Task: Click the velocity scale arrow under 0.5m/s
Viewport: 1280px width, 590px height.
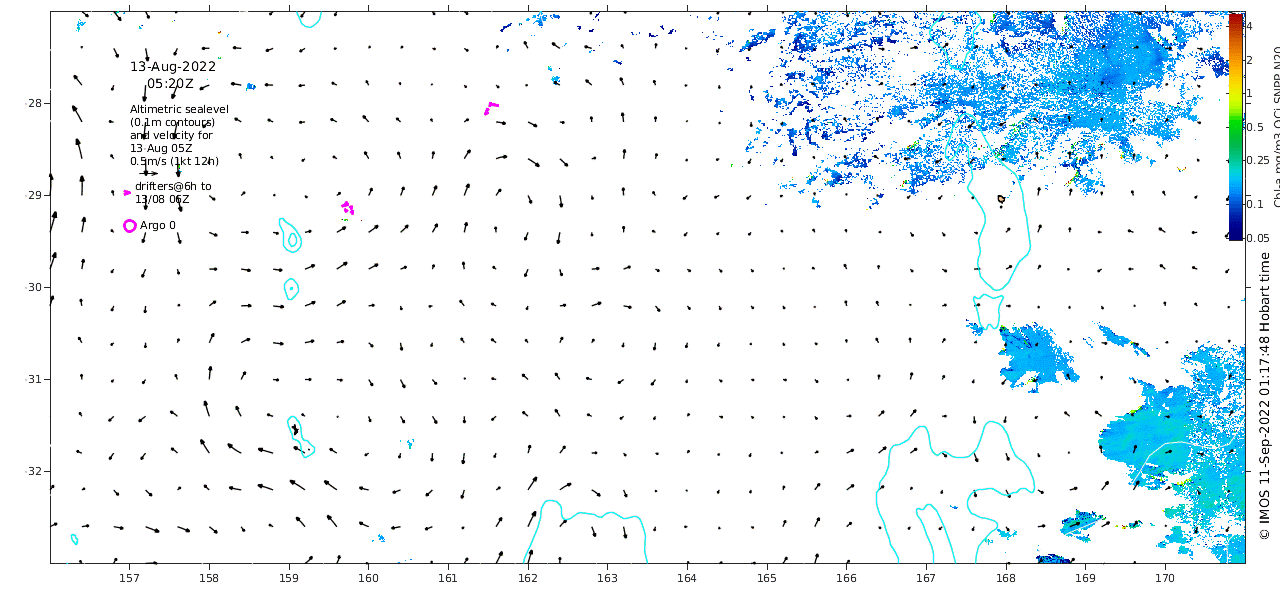Action: pyautogui.click(x=148, y=173)
